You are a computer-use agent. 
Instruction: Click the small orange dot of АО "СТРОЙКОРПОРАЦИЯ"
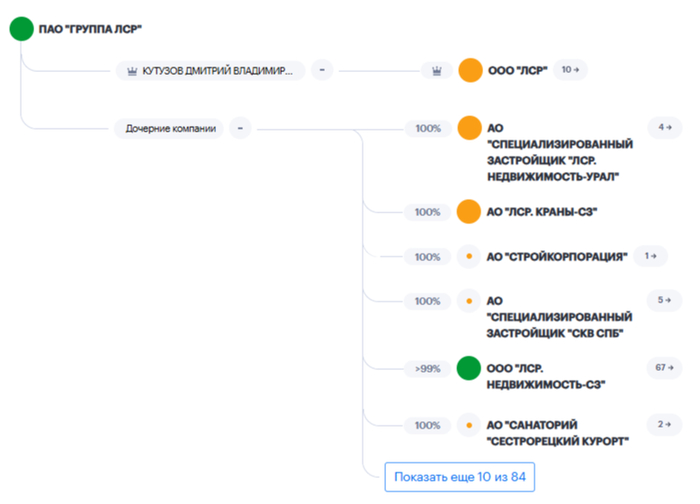point(469,257)
